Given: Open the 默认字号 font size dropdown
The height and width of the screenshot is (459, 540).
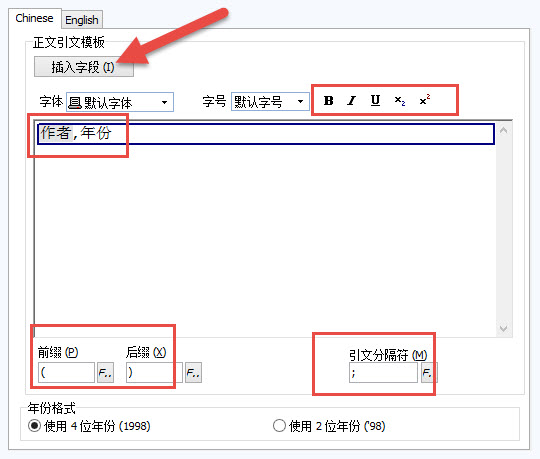Looking at the screenshot, I should click(x=270, y=102).
